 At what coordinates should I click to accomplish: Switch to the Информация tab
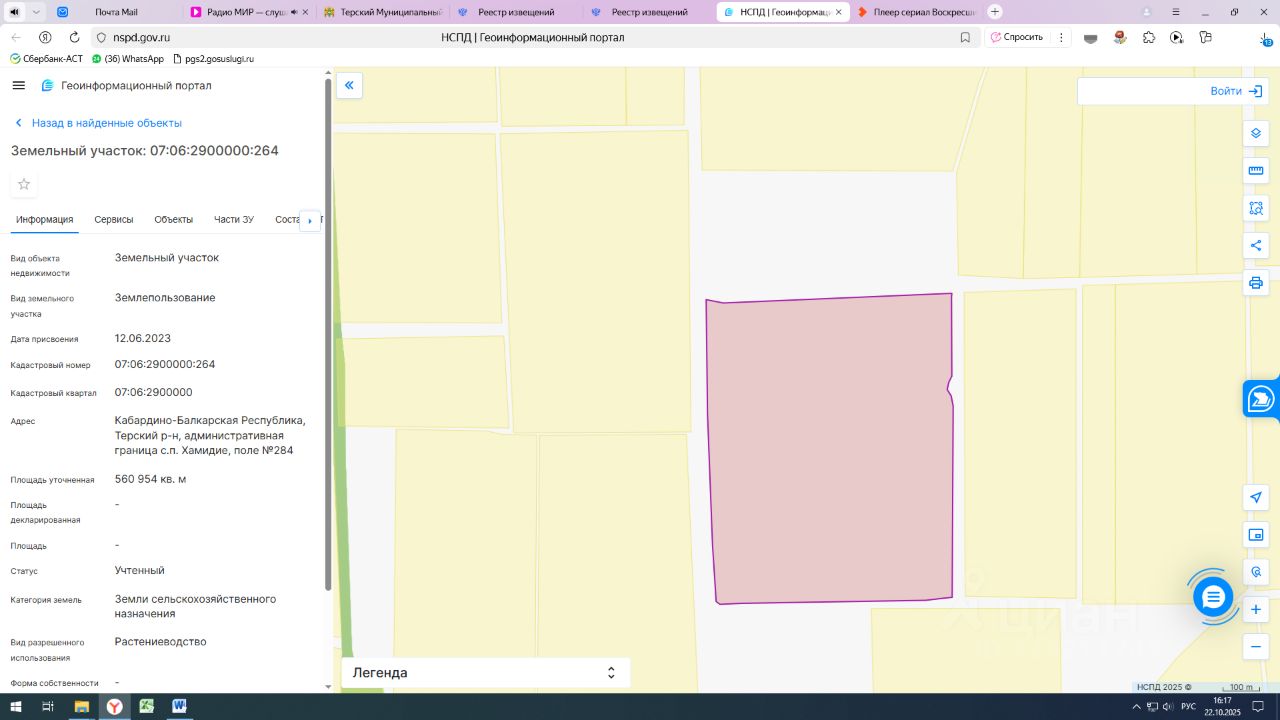tap(45, 220)
